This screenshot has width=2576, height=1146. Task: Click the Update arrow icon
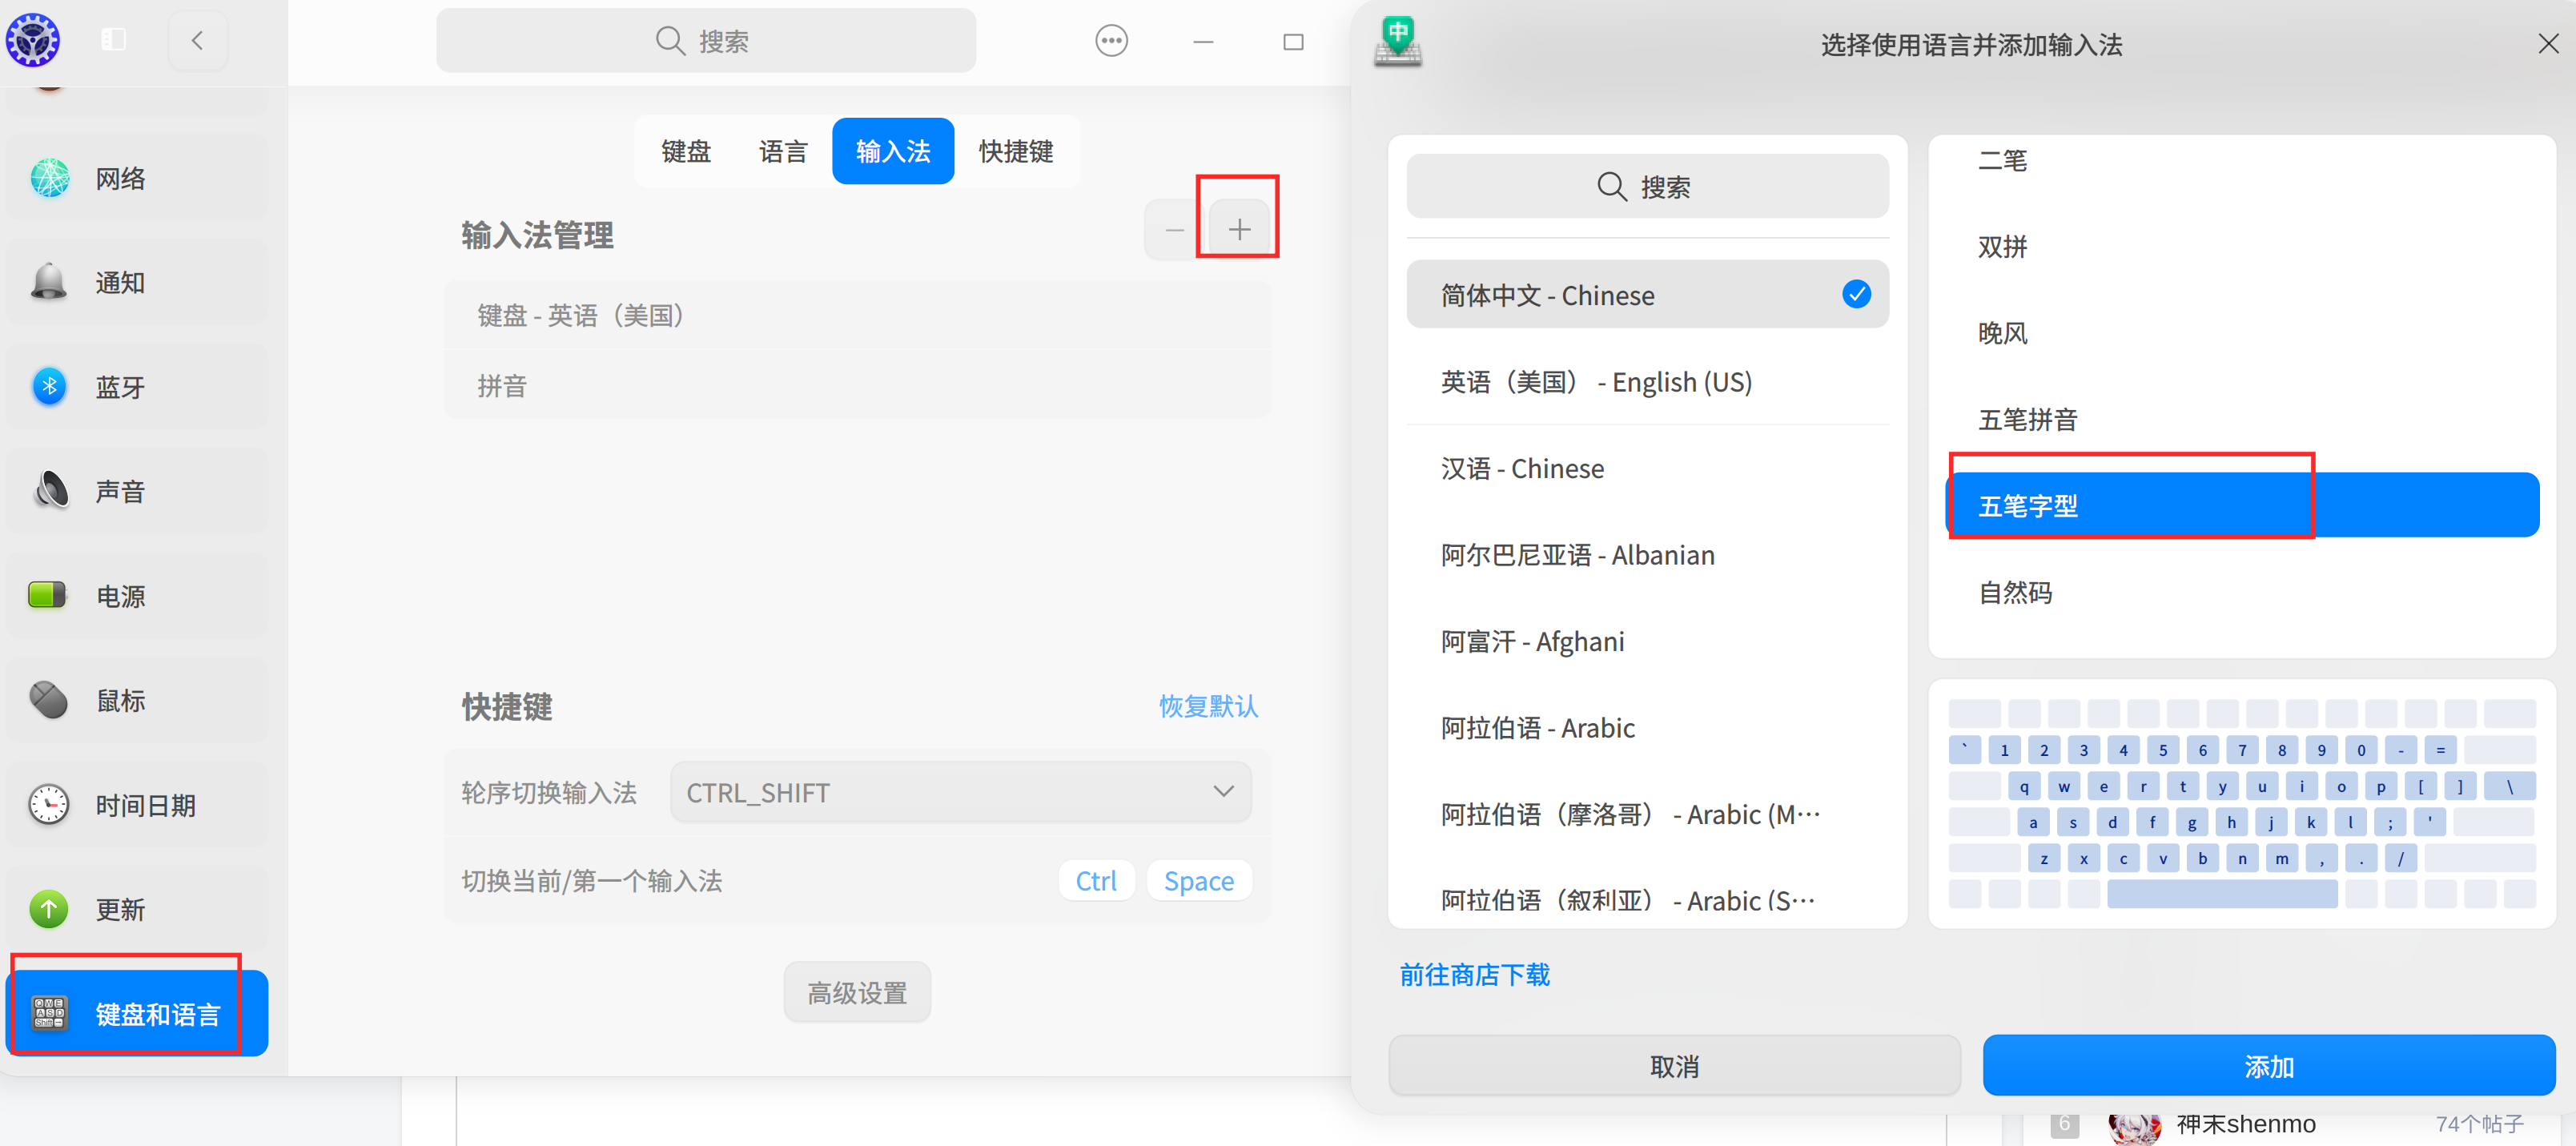coord(48,909)
